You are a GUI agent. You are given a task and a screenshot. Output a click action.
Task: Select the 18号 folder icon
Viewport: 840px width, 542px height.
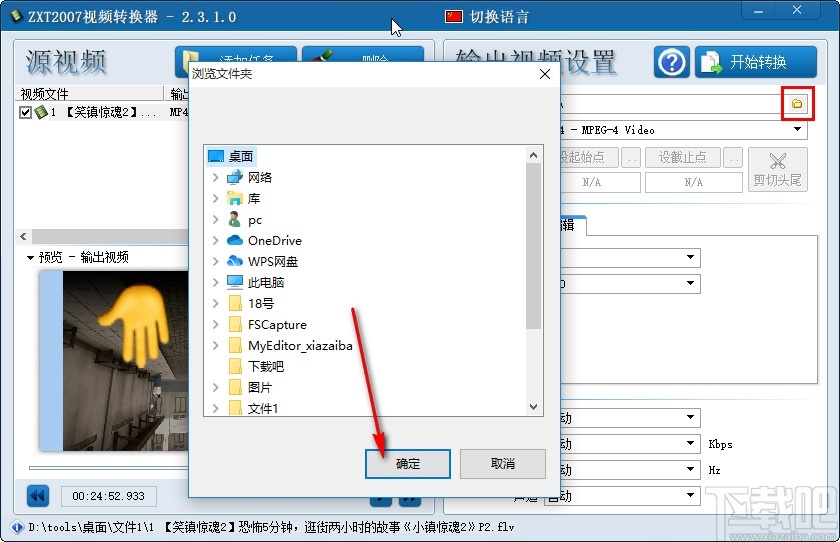point(235,304)
